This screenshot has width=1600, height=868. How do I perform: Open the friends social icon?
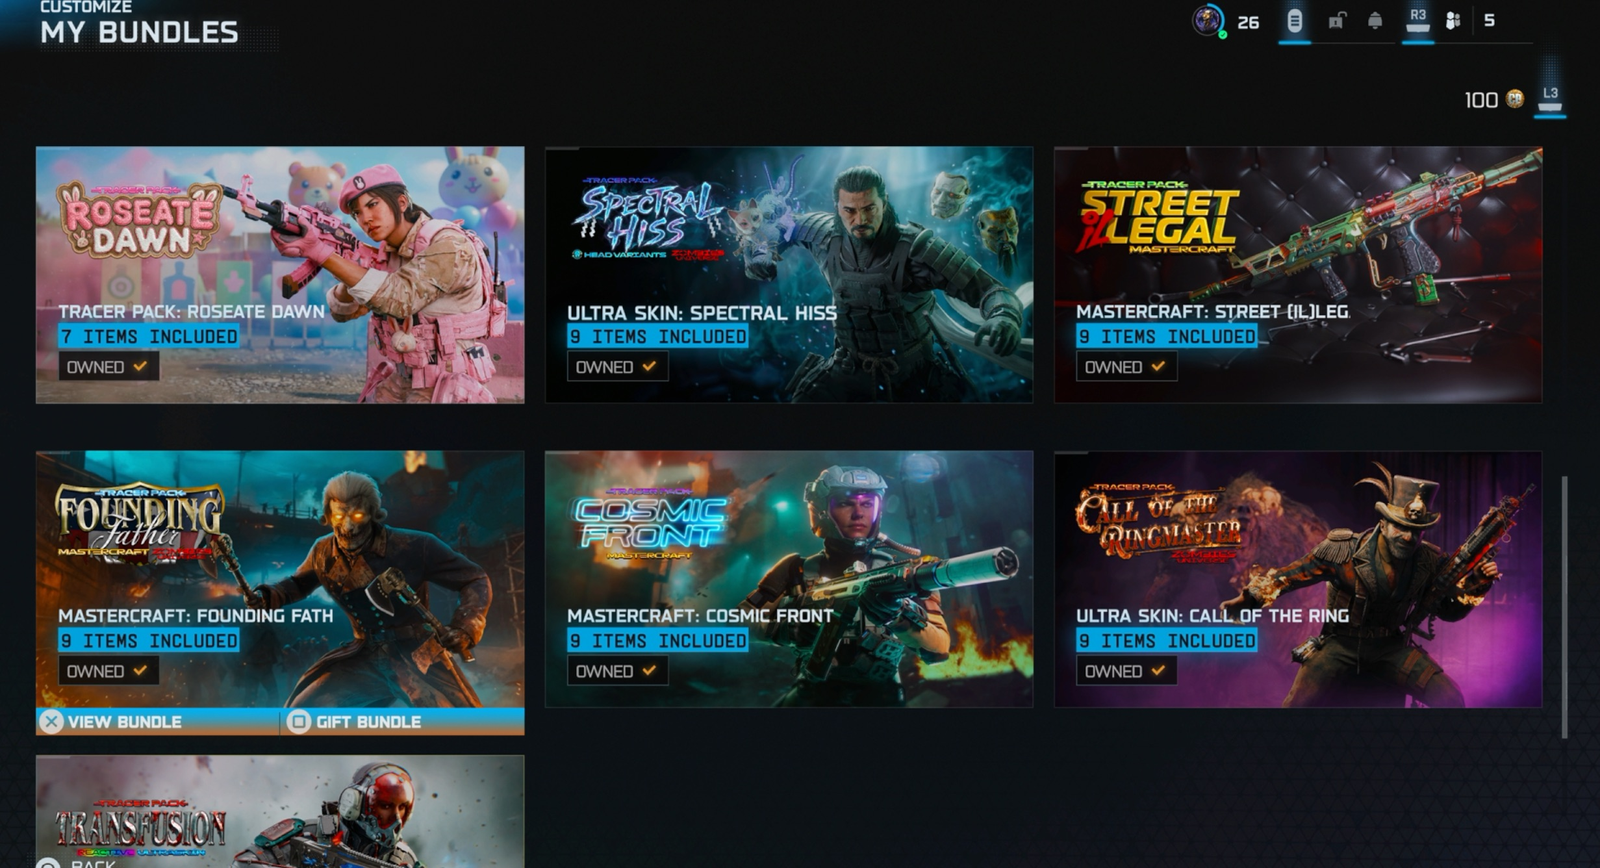click(x=1453, y=20)
